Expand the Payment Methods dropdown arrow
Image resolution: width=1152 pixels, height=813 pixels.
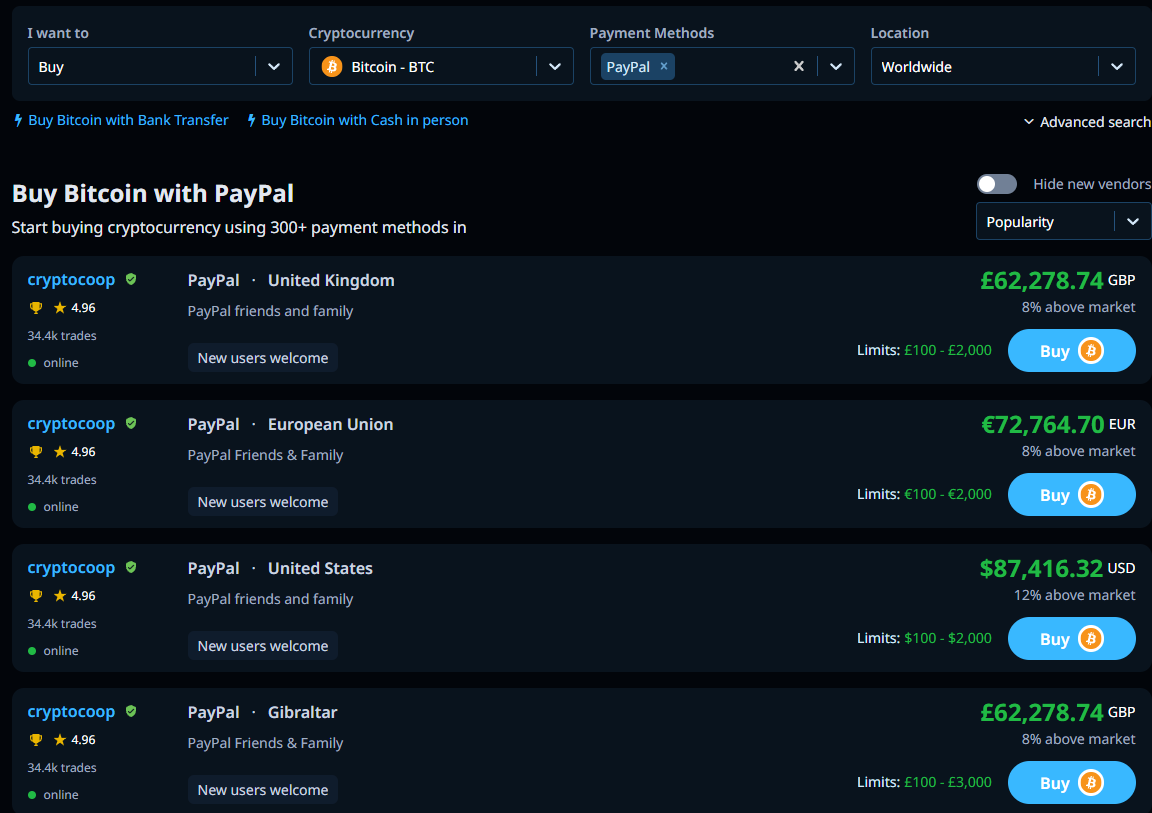pos(835,66)
